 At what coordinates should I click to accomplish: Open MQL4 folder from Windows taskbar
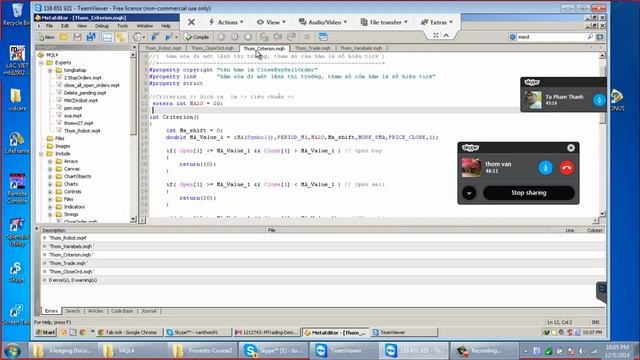click(132, 351)
